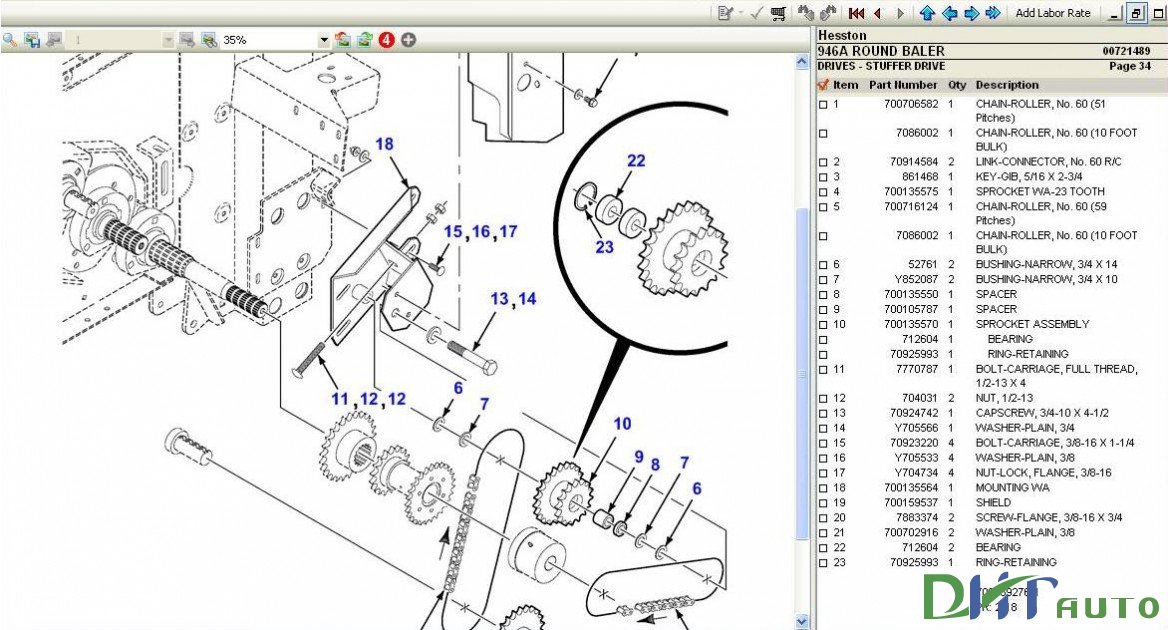This screenshot has width=1170, height=630.
Task: Select part number 70925993 for item 23
Action: click(x=914, y=563)
